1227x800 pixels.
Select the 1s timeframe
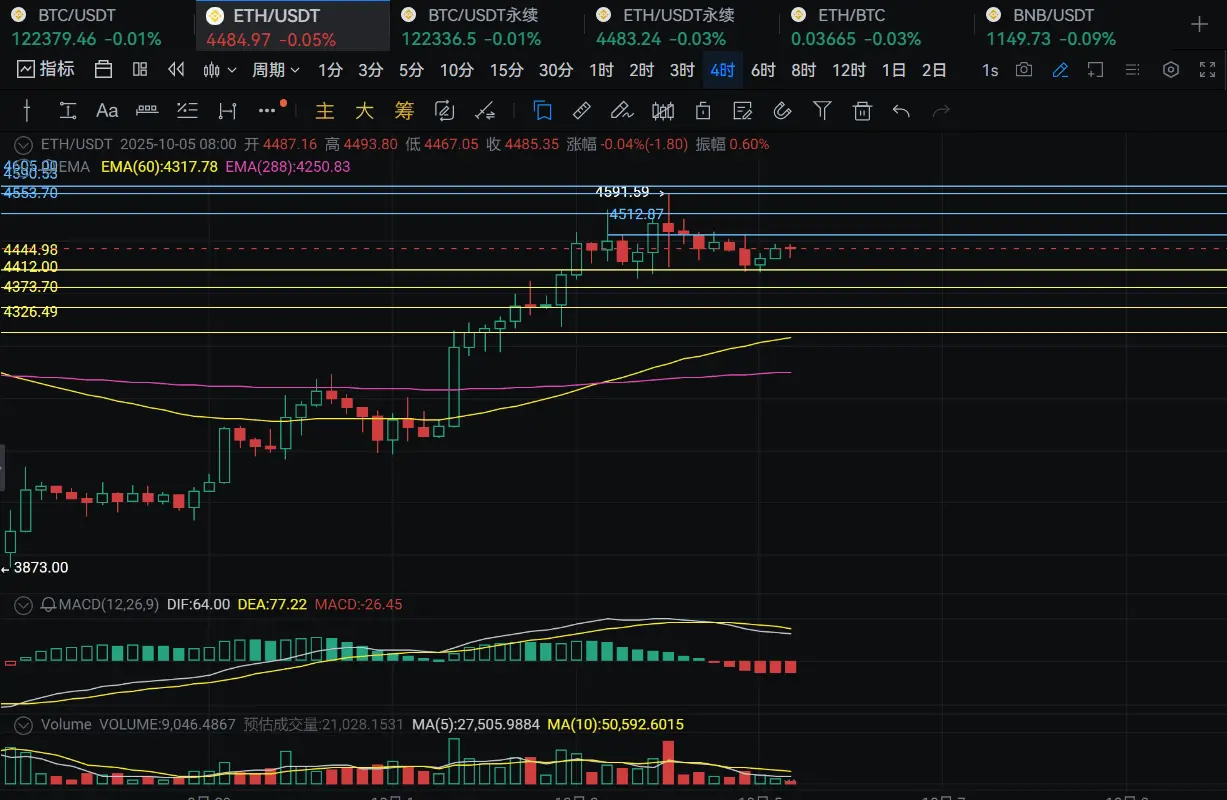pos(989,70)
